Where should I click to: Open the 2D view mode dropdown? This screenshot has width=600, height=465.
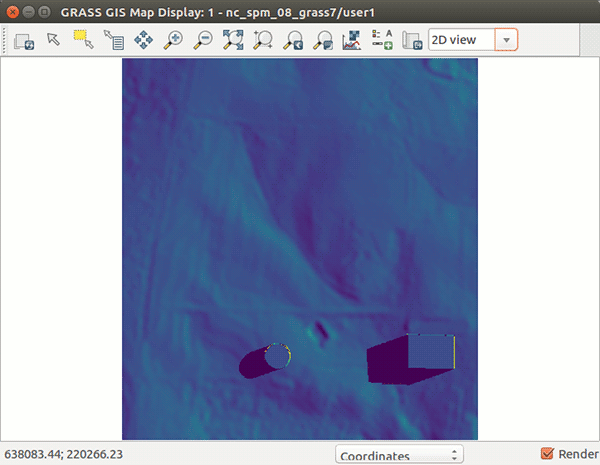click(x=461, y=40)
